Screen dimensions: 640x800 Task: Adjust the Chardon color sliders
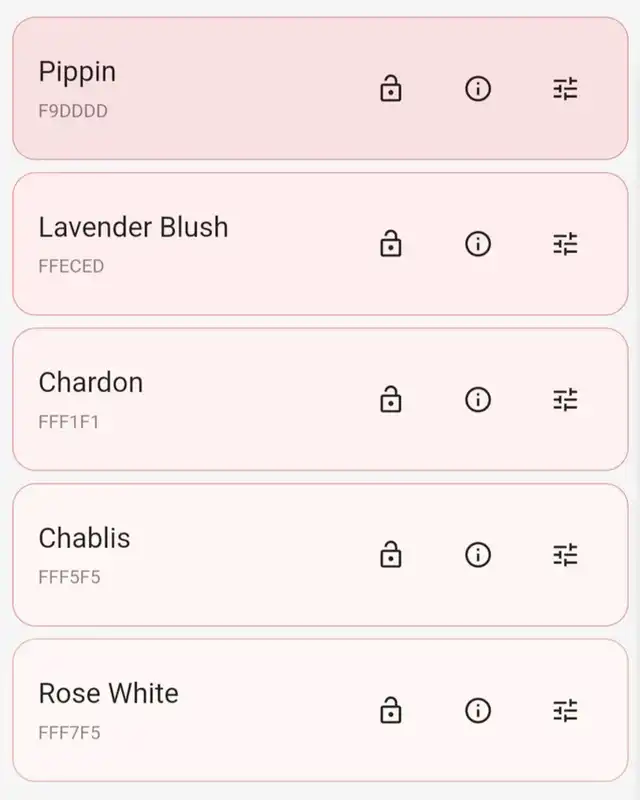pyautogui.click(x=565, y=400)
